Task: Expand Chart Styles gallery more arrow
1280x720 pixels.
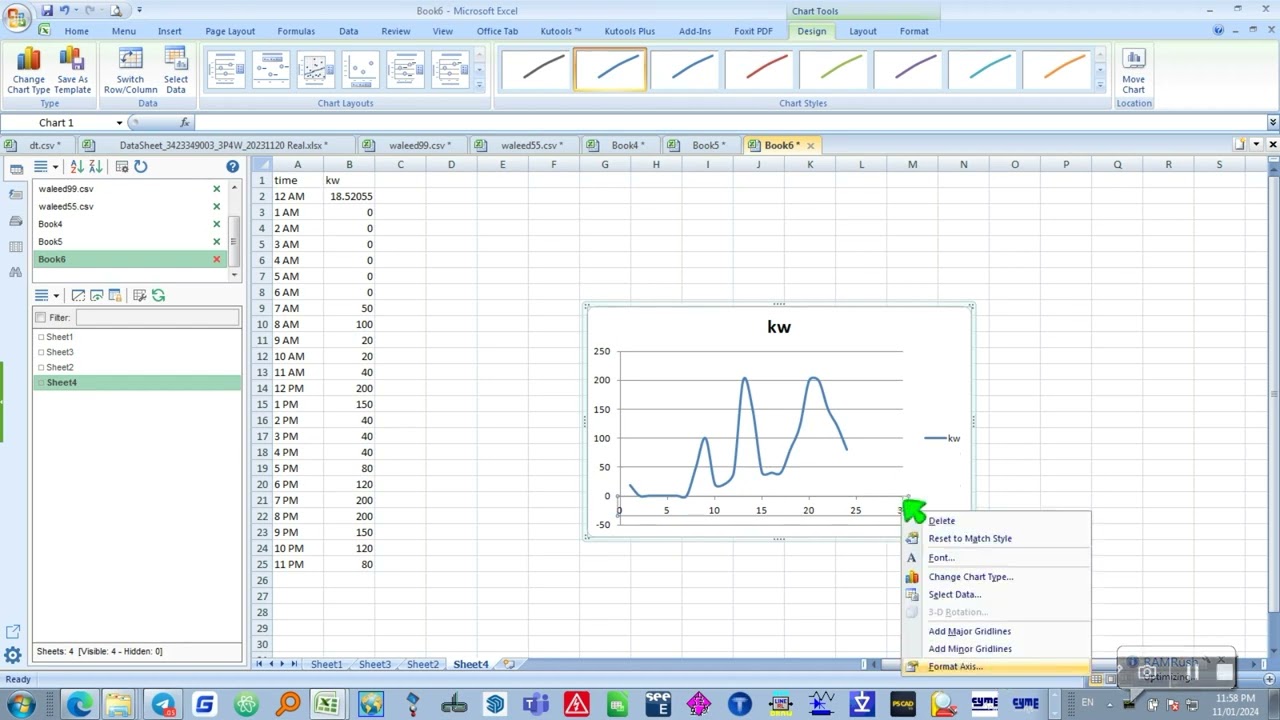Action: (x=1099, y=85)
